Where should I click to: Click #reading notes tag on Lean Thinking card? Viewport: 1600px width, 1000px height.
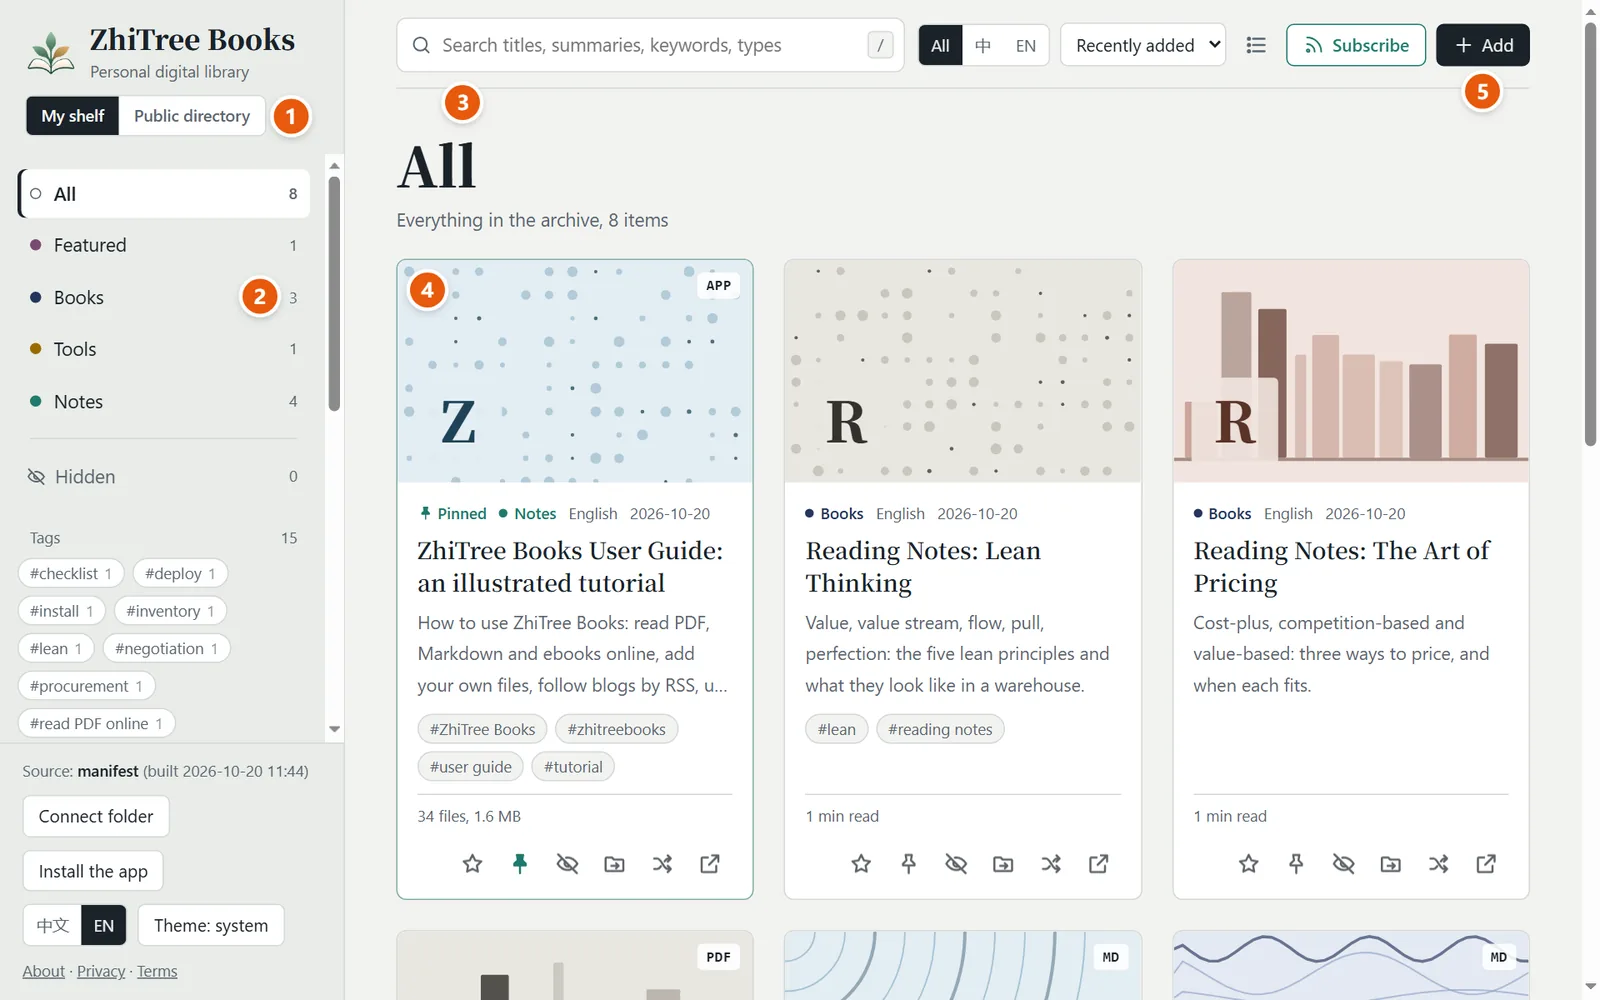coord(940,729)
